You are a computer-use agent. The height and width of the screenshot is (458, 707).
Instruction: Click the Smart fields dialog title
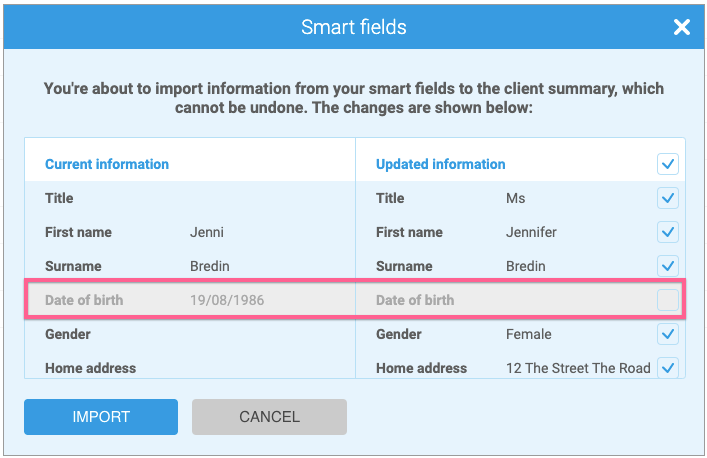click(x=354, y=27)
